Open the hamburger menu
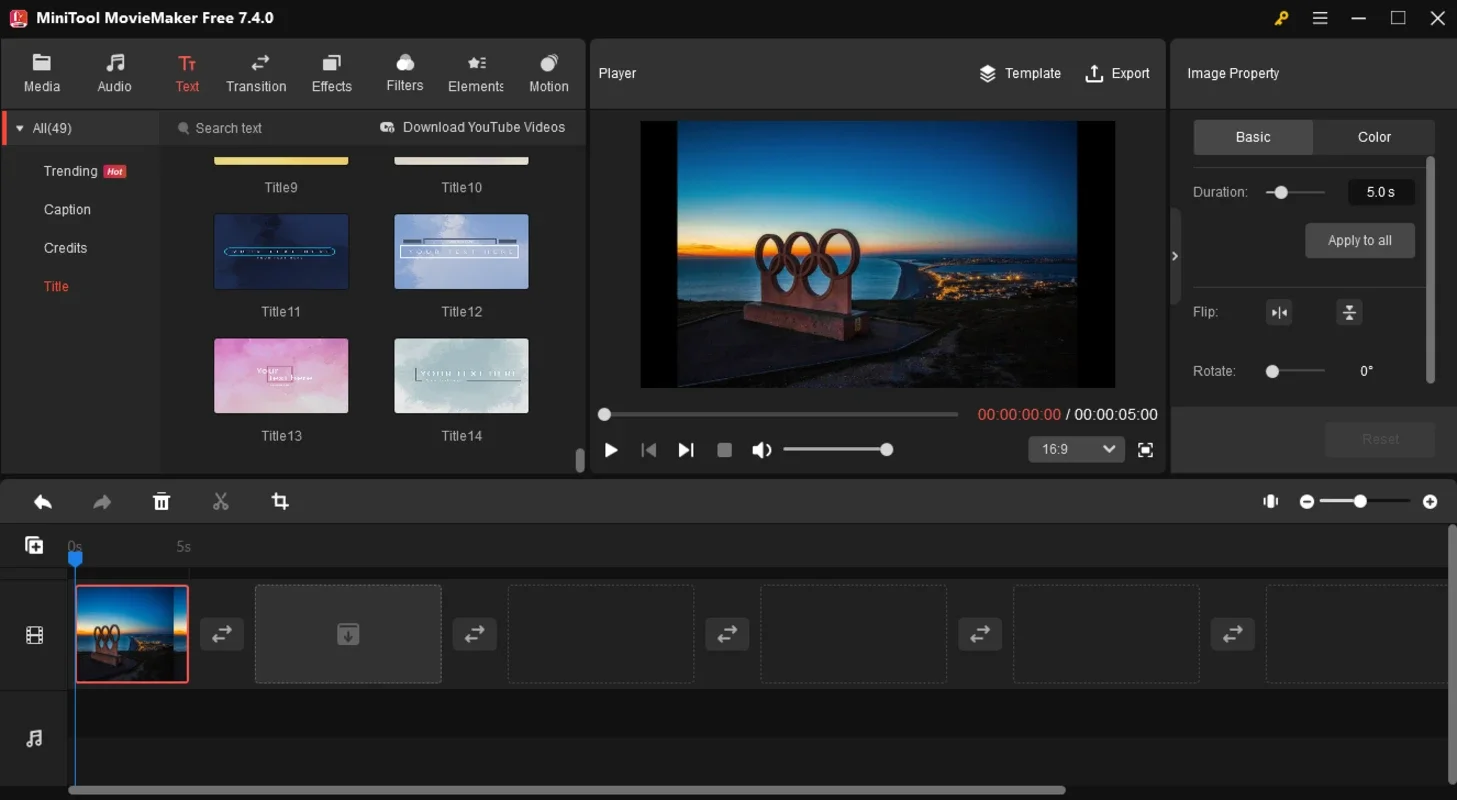Screen dimensions: 1457x800 pos(1320,18)
